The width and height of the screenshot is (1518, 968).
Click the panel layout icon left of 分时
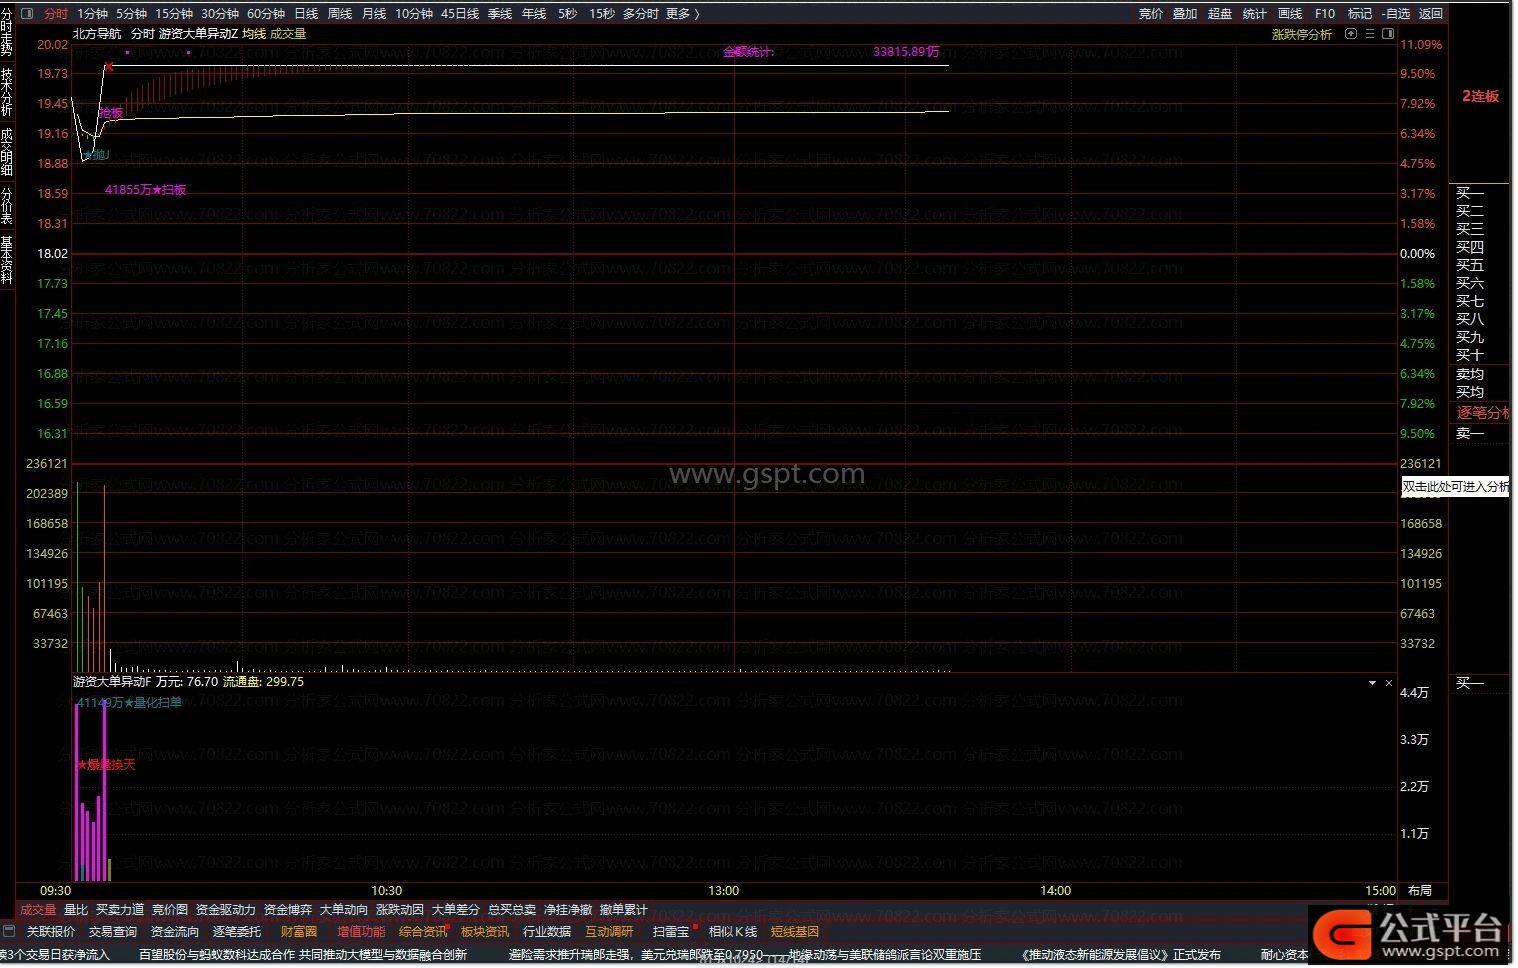click(27, 13)
